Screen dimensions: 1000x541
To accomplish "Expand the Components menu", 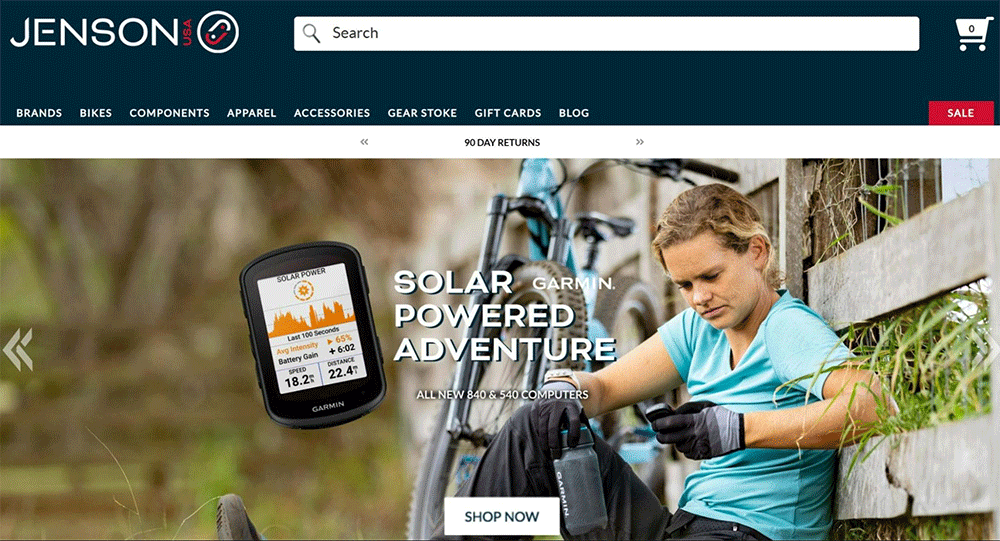I will 169,113.
